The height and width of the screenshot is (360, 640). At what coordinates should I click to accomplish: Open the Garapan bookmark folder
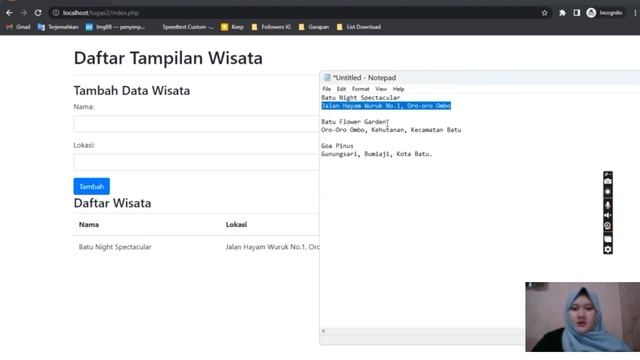[314, 27]
